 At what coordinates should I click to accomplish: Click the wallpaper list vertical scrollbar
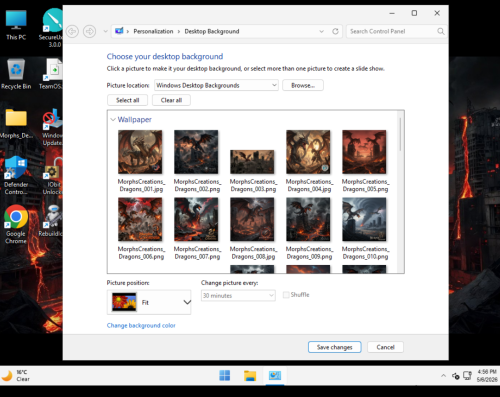400,133
